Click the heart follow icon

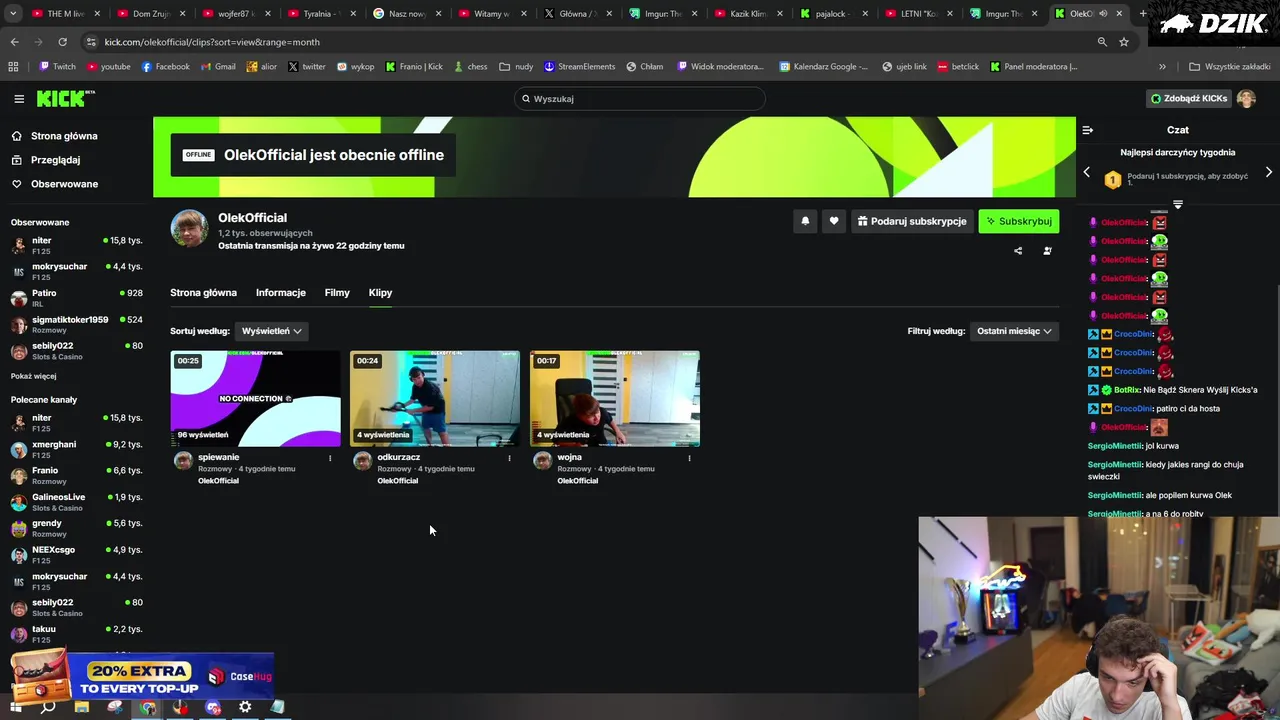click(x=834, y=221)
